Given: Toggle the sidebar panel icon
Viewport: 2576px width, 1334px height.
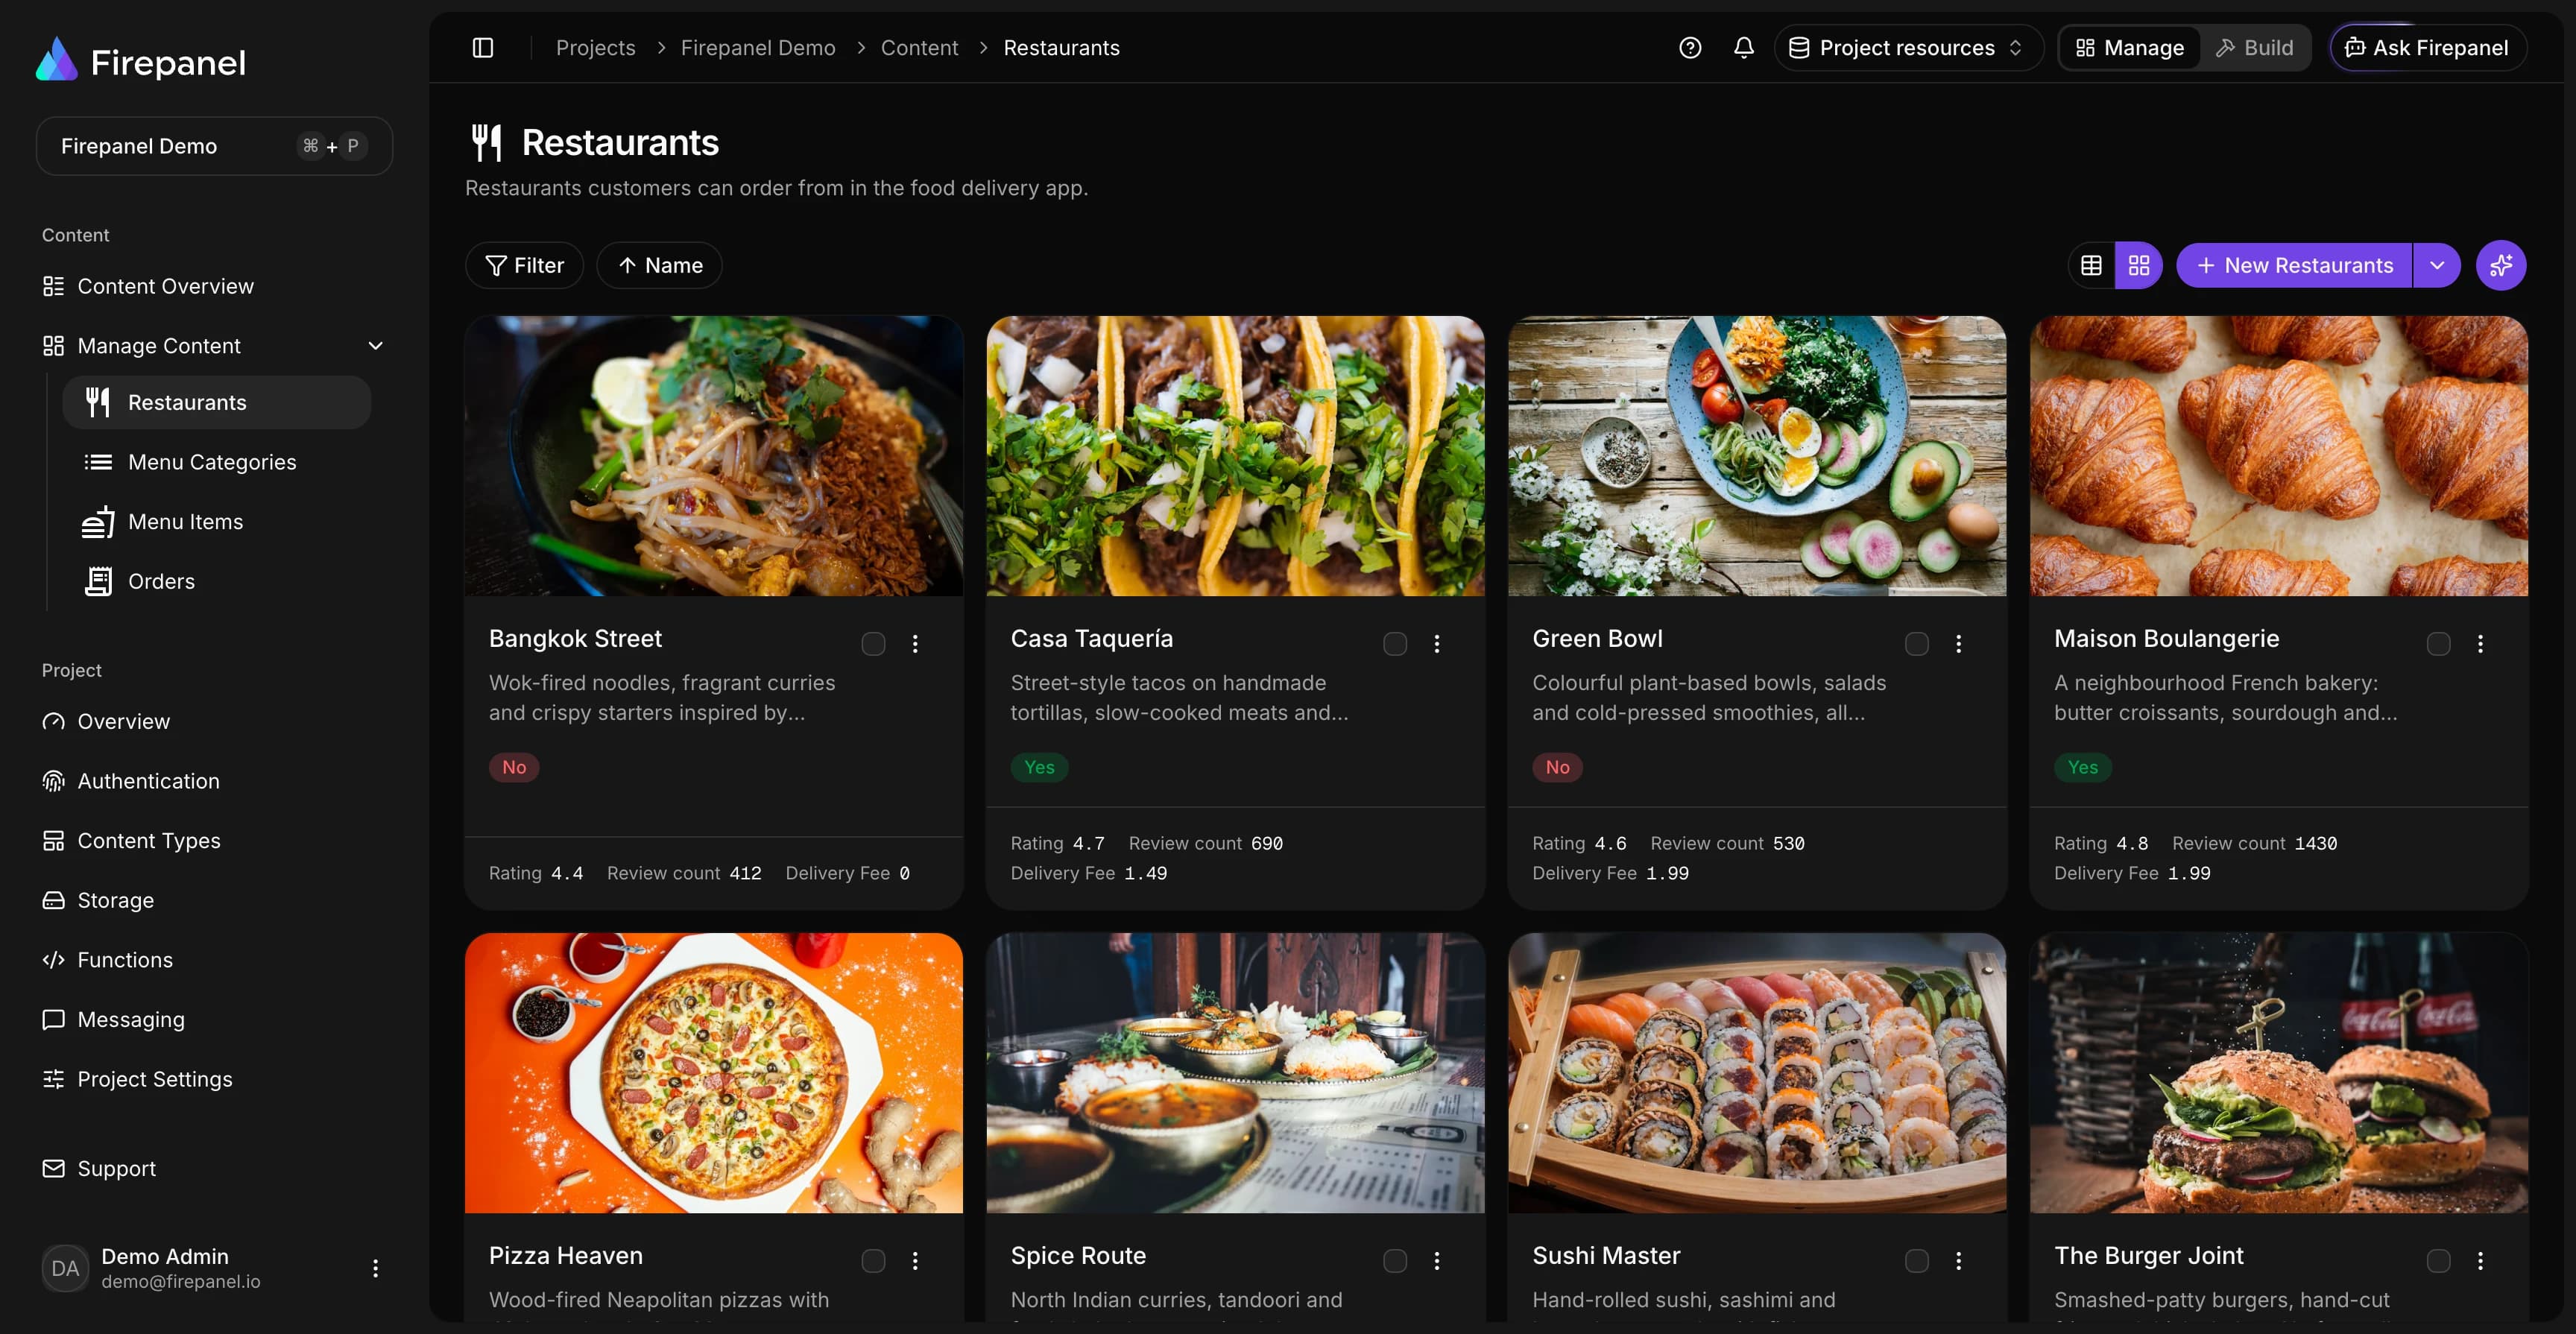Looking at the screenshot, I should pos(483,48).
